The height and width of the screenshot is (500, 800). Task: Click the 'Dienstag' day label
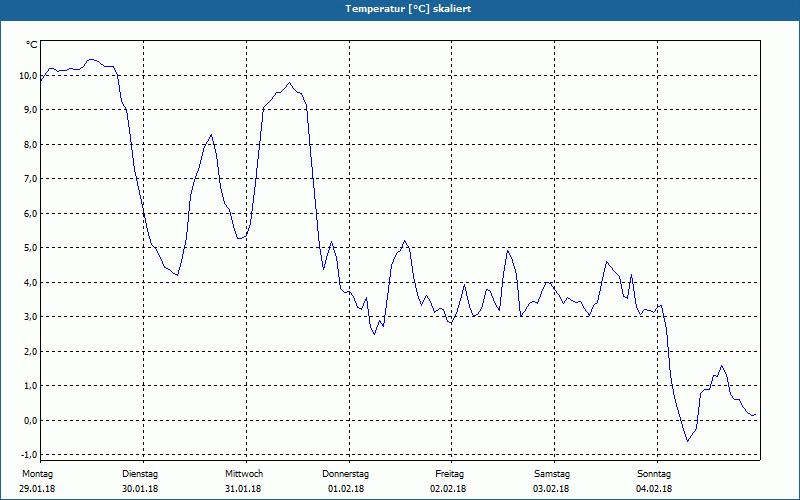(x=140, y=474)
